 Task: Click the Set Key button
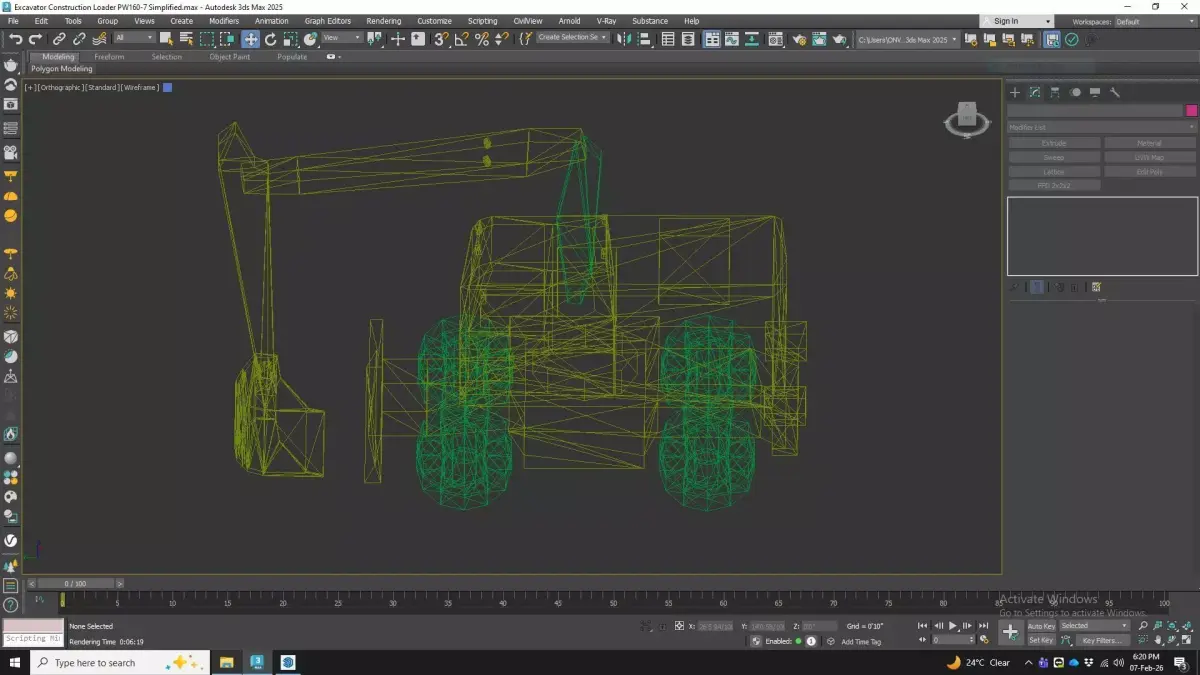pos(1041,640)
